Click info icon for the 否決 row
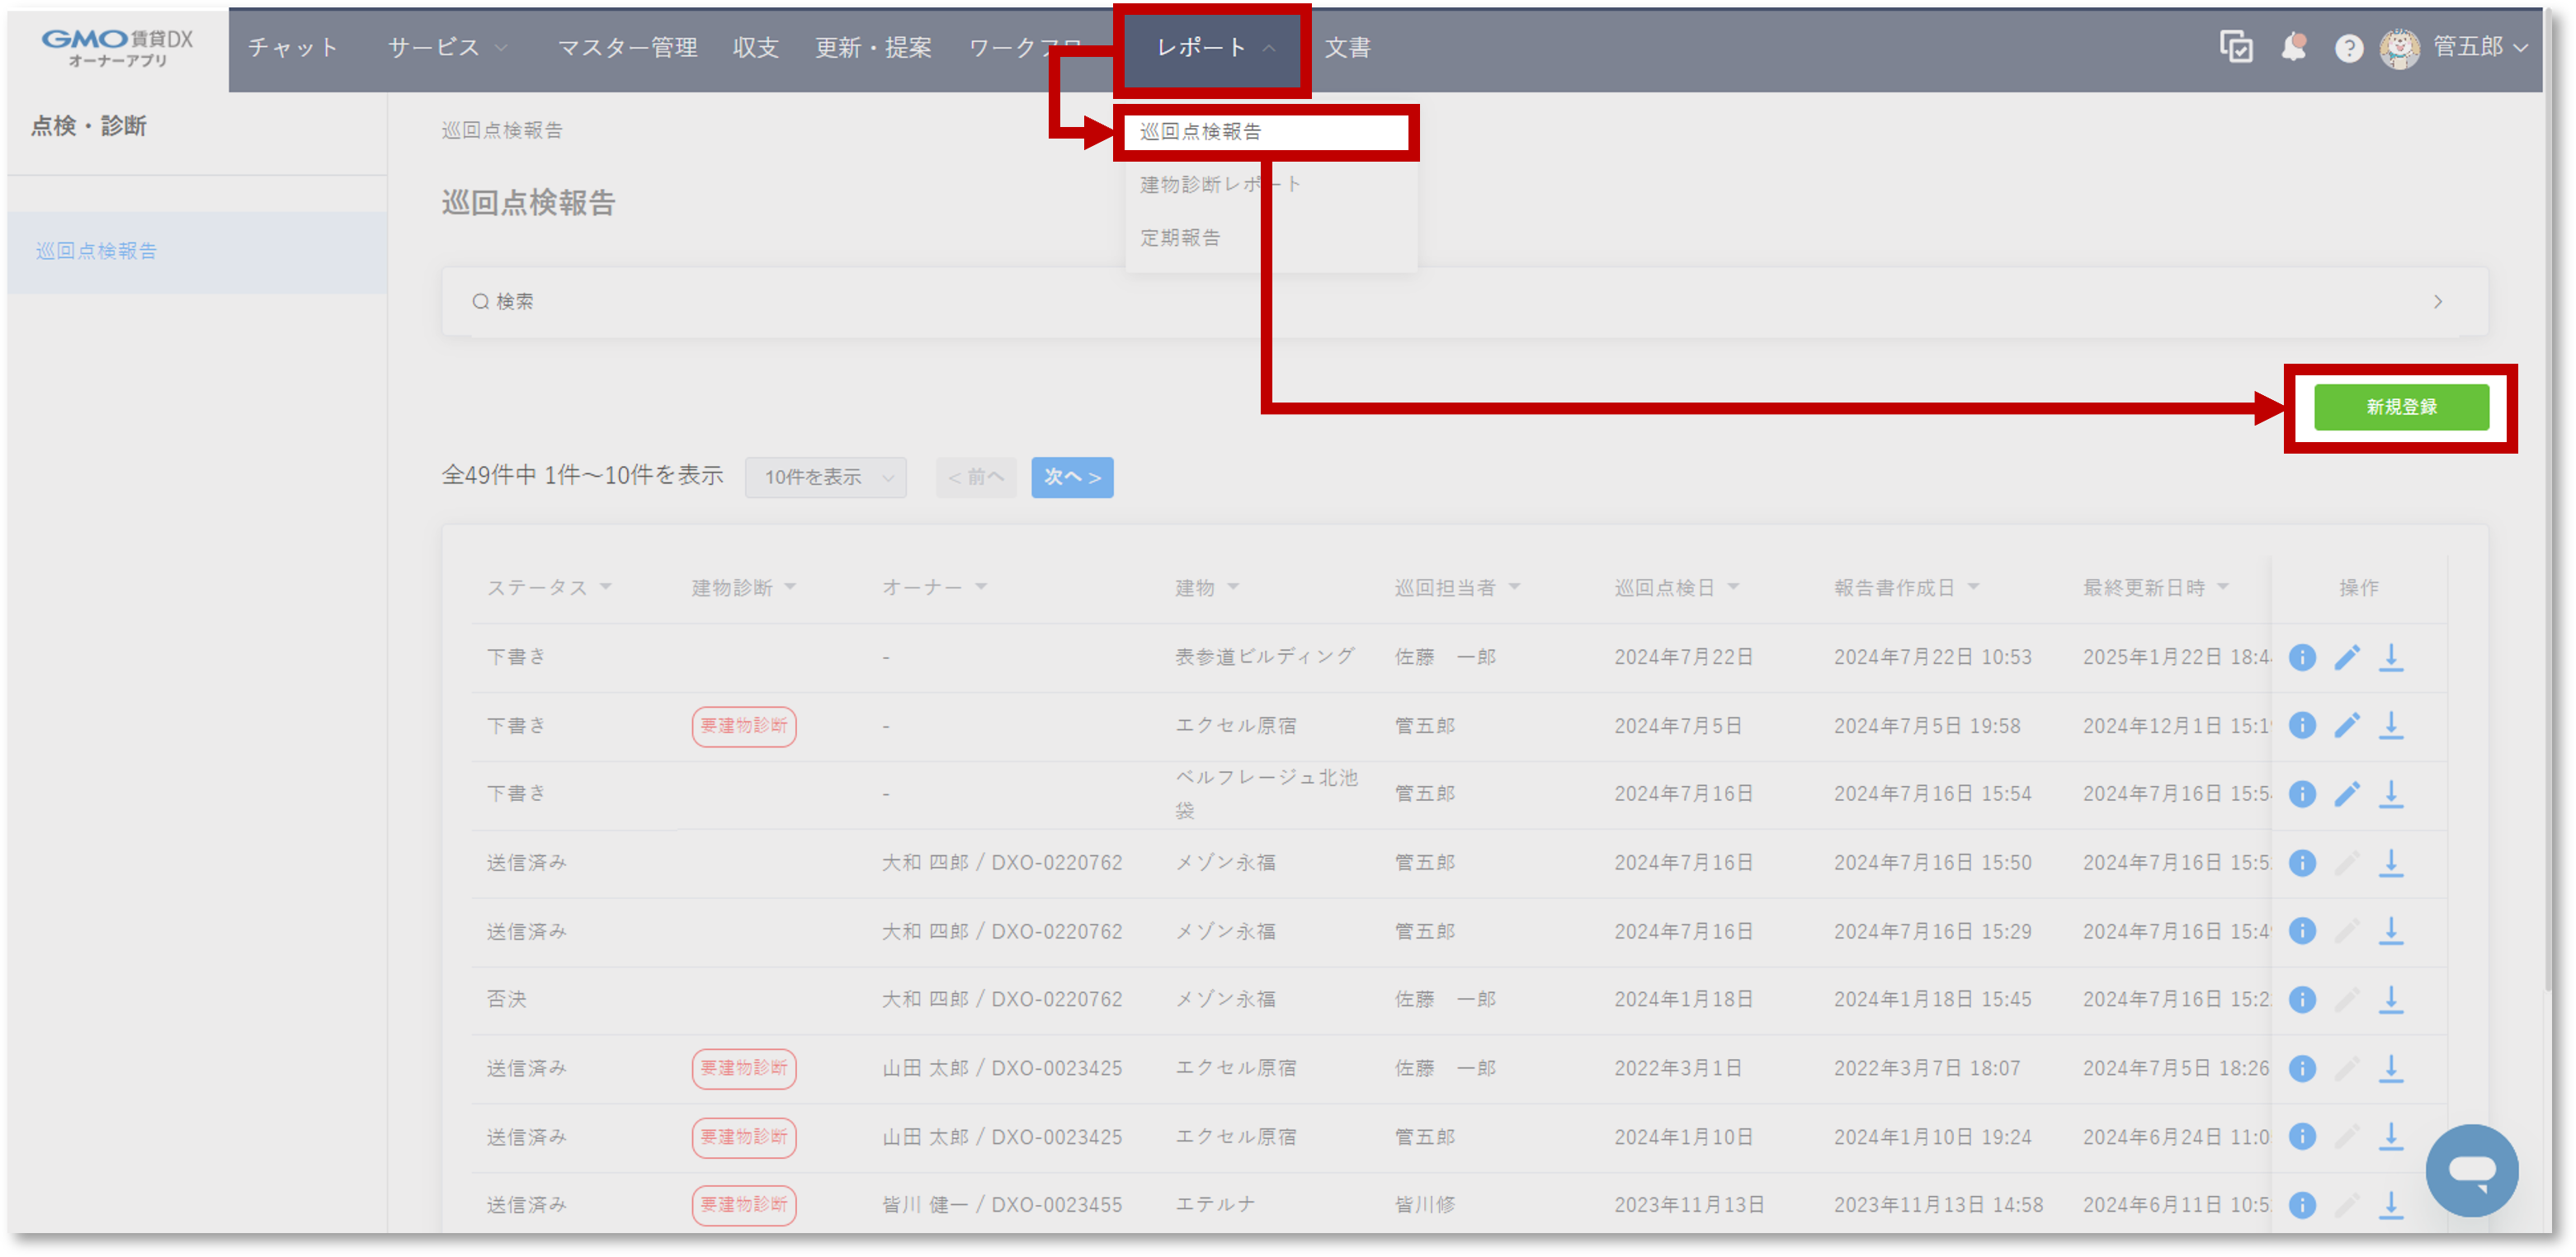Image resolution: width=2576 pixels, height=1257 pixels. click(x=2302, y=999)
